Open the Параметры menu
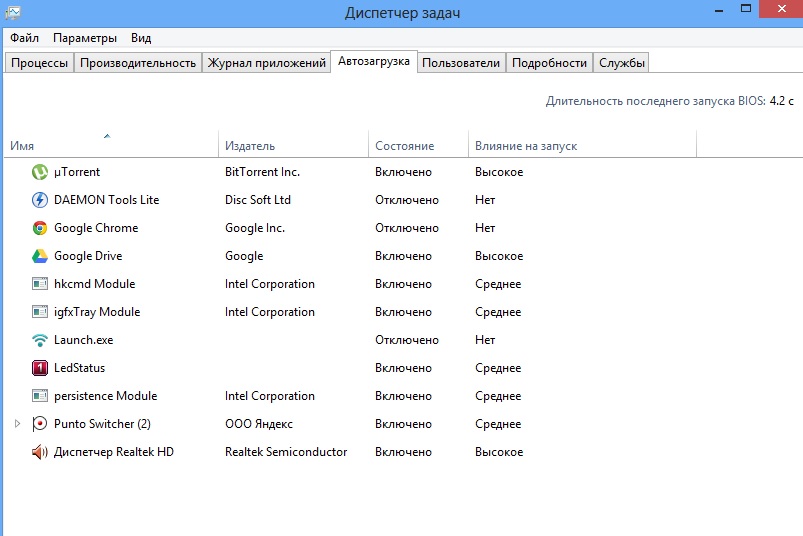The width and height of the screenshot is (803, 536). [85, 38]
